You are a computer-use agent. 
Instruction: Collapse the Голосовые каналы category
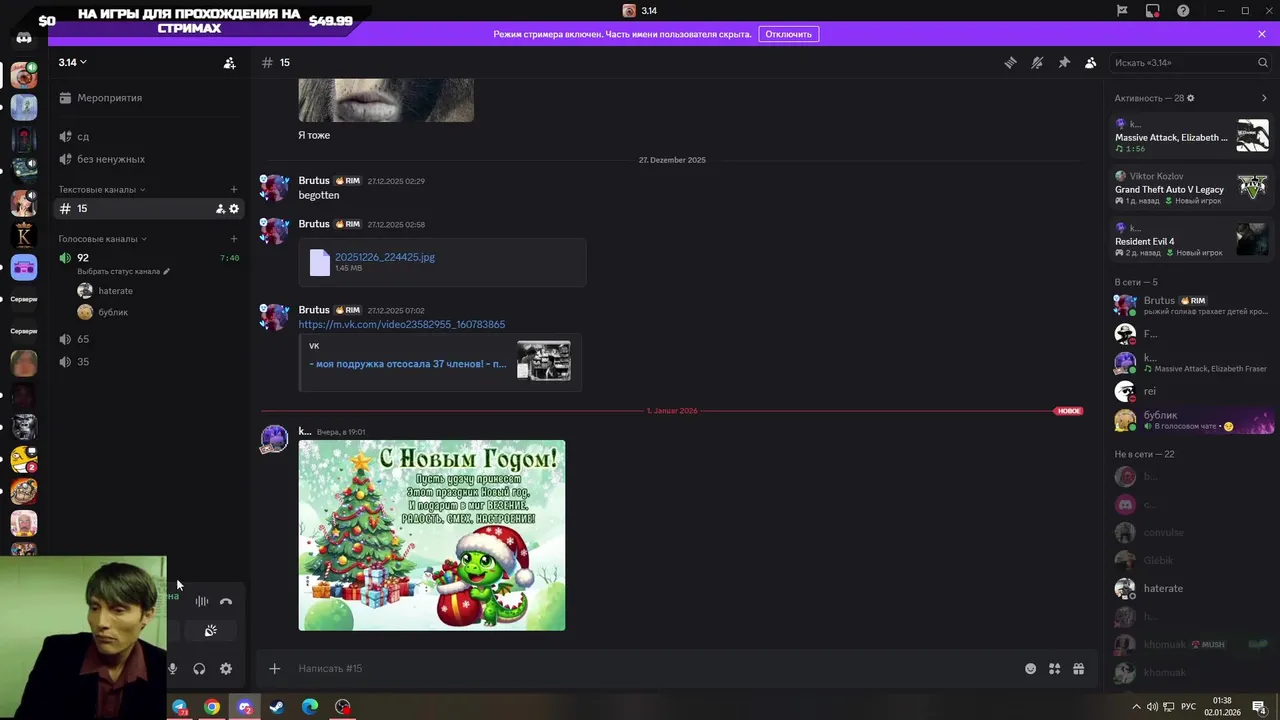click(102, 239)
